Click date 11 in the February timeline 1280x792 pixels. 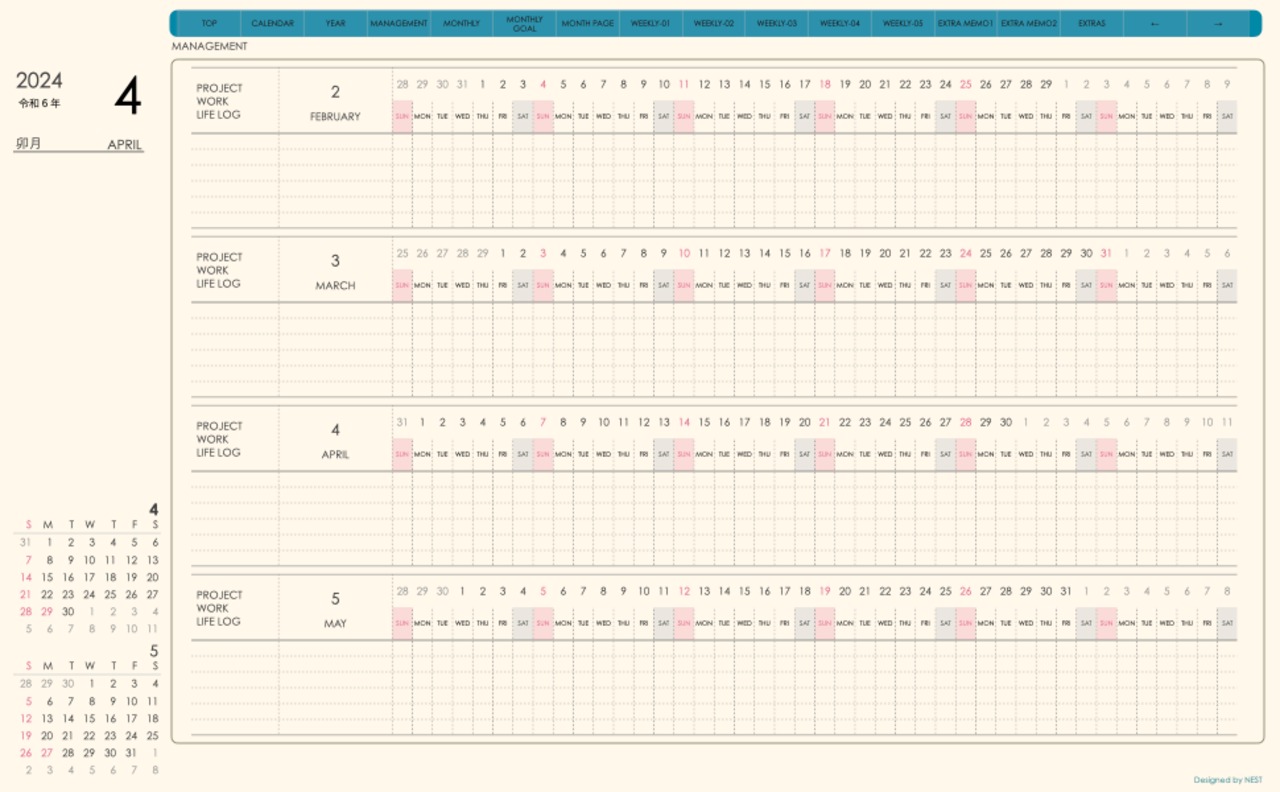tap(684, 85)
